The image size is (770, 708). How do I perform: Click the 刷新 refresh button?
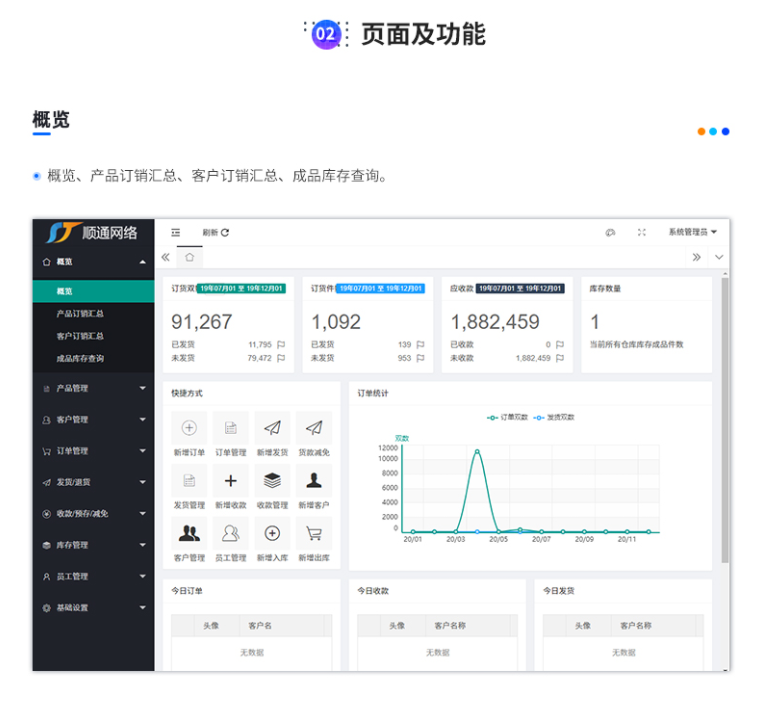click(x=215, y=232)
